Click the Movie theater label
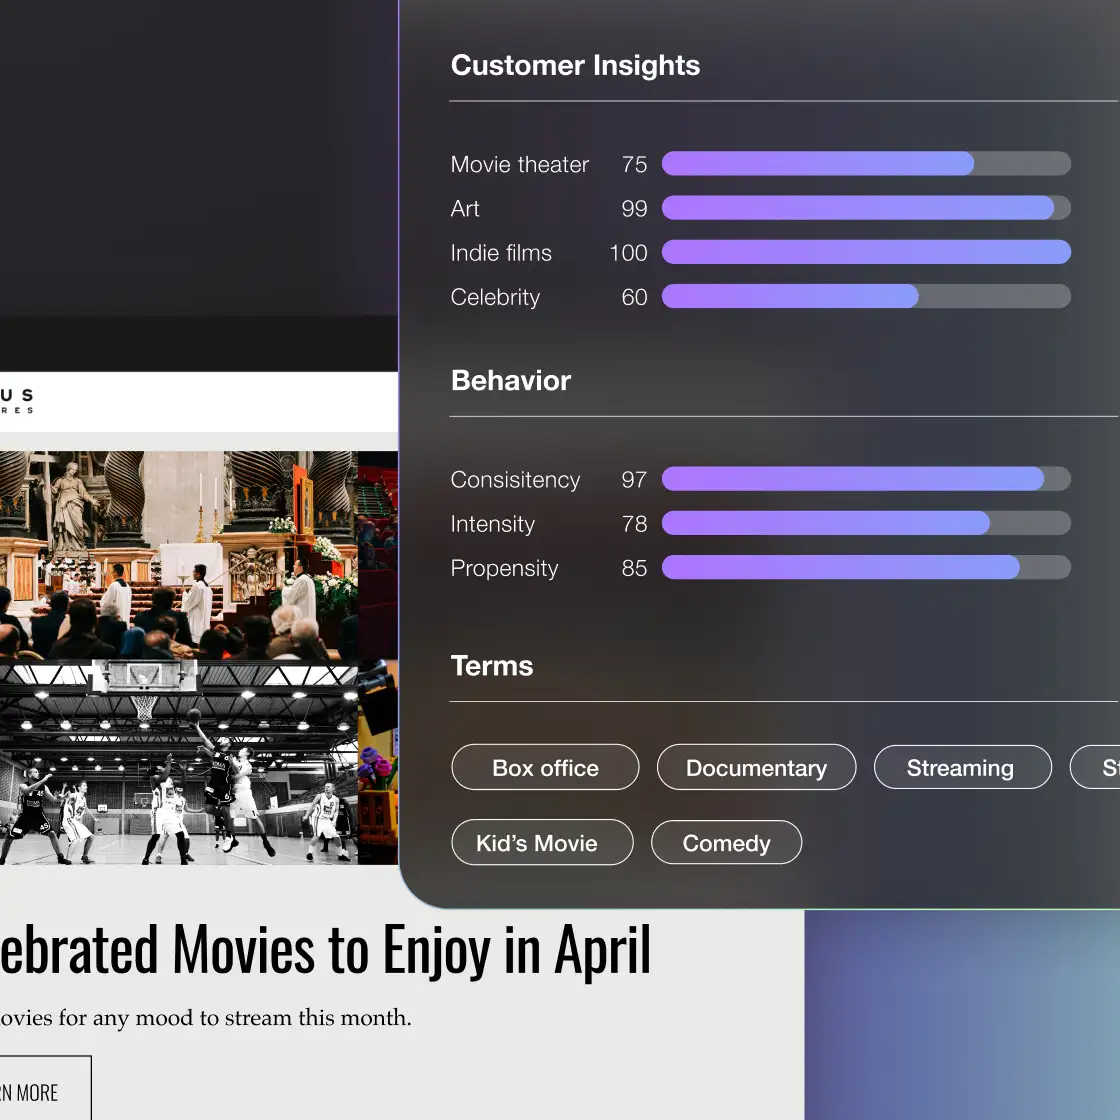Image resolution: width=1120 pixels, height=1120 pixels. [519, 164]
